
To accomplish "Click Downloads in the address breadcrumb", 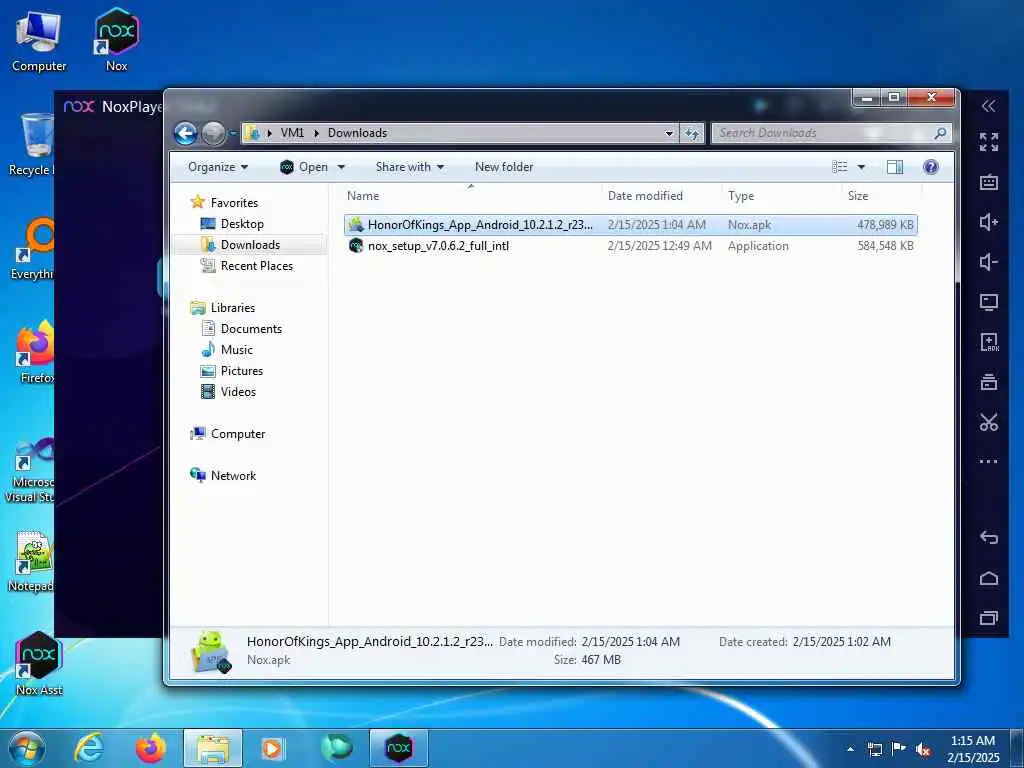I will tap(357, 133).
